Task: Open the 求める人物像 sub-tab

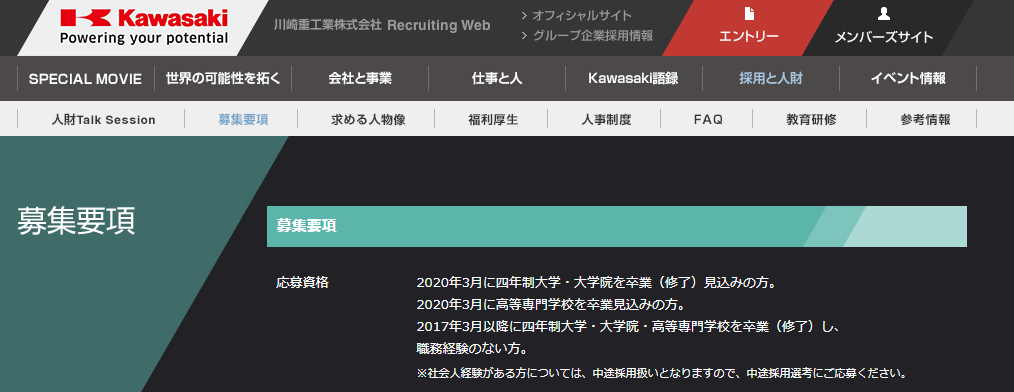Action: pos(368,120)
